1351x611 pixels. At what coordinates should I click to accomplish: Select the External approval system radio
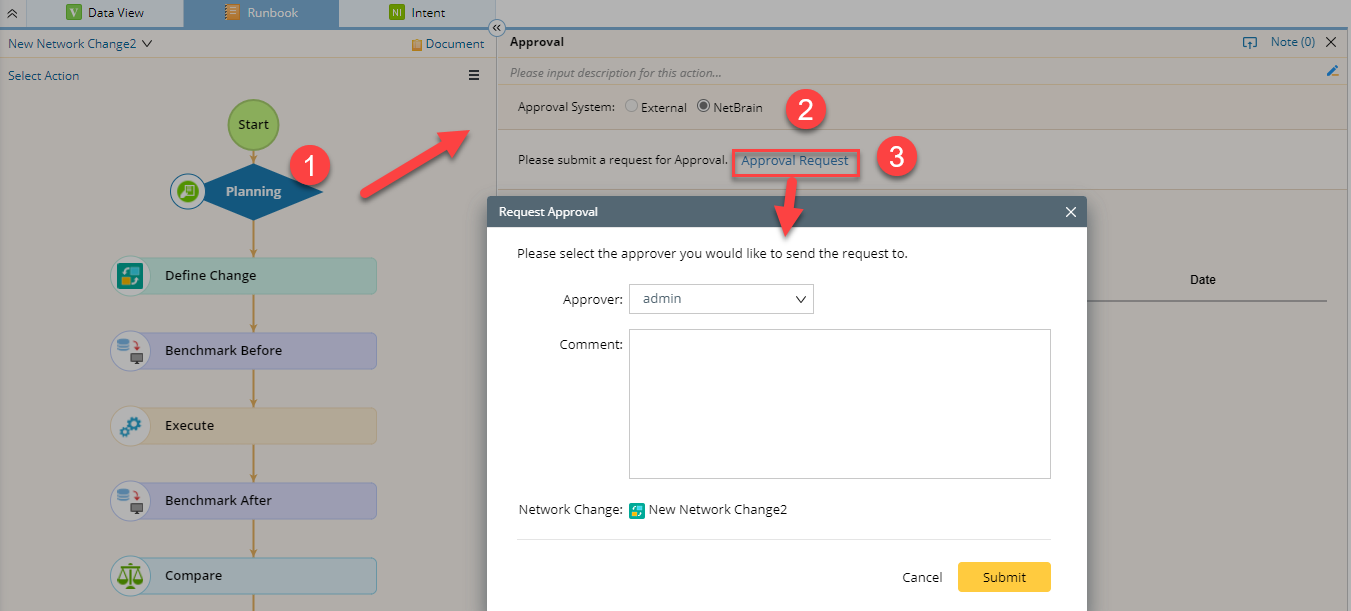(x=631, y=107)
